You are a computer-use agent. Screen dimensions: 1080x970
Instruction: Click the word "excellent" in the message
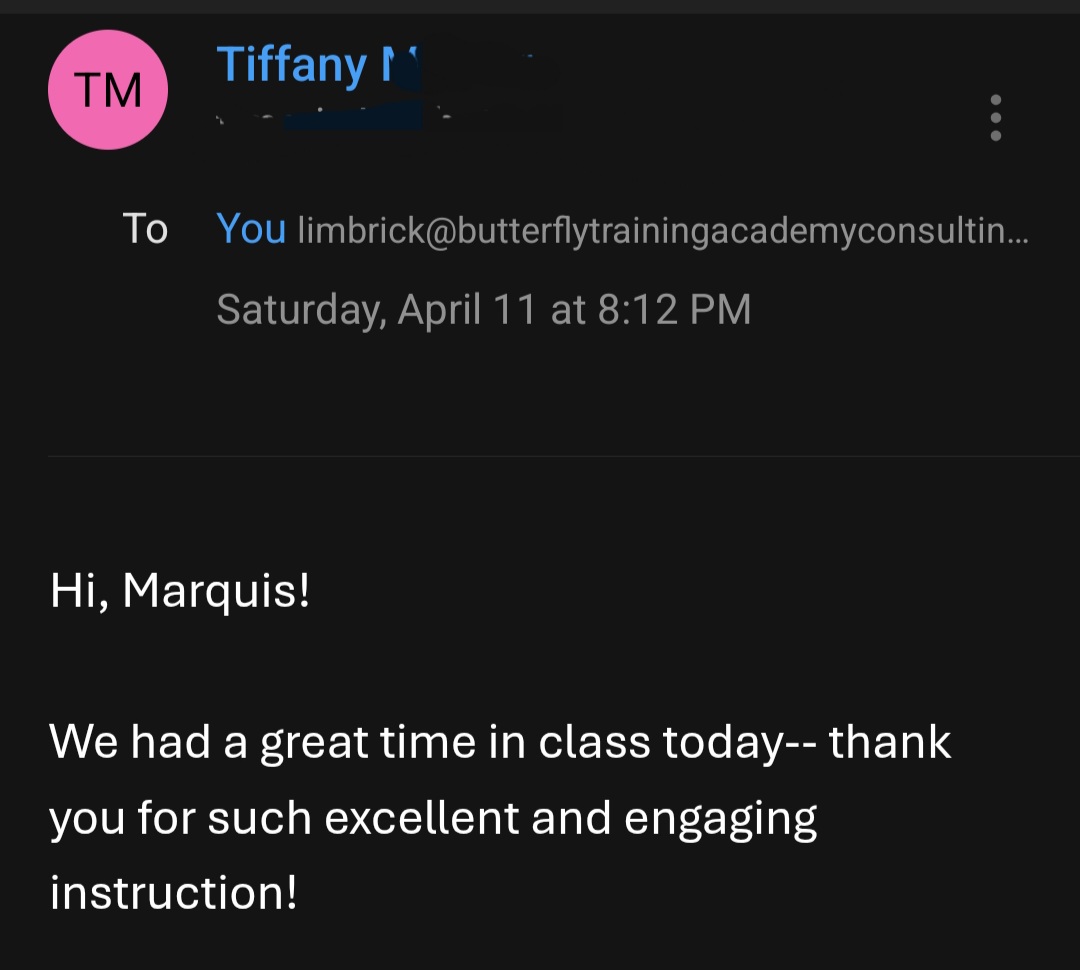pyautogui.click(x=421, y=819)
